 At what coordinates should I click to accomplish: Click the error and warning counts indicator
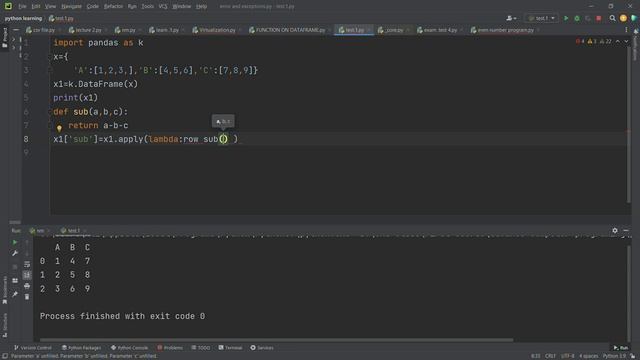coord(593,41)
